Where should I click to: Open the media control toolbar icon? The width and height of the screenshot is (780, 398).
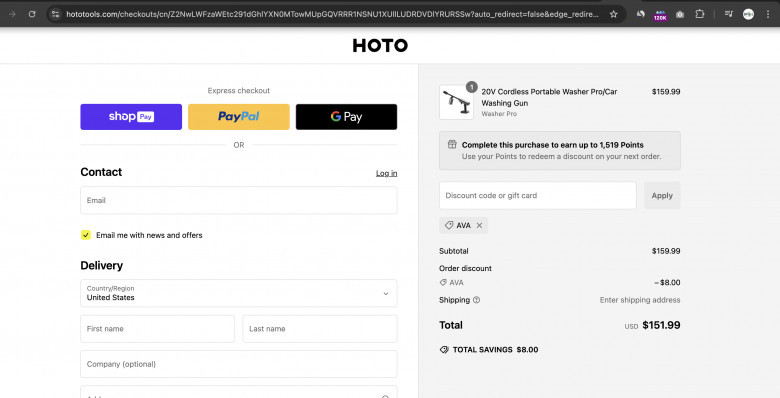pyautogui.click(x=729, y=14)
